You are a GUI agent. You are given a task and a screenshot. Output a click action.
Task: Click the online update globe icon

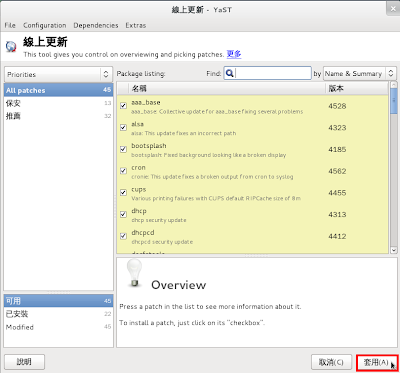(11, 47)
